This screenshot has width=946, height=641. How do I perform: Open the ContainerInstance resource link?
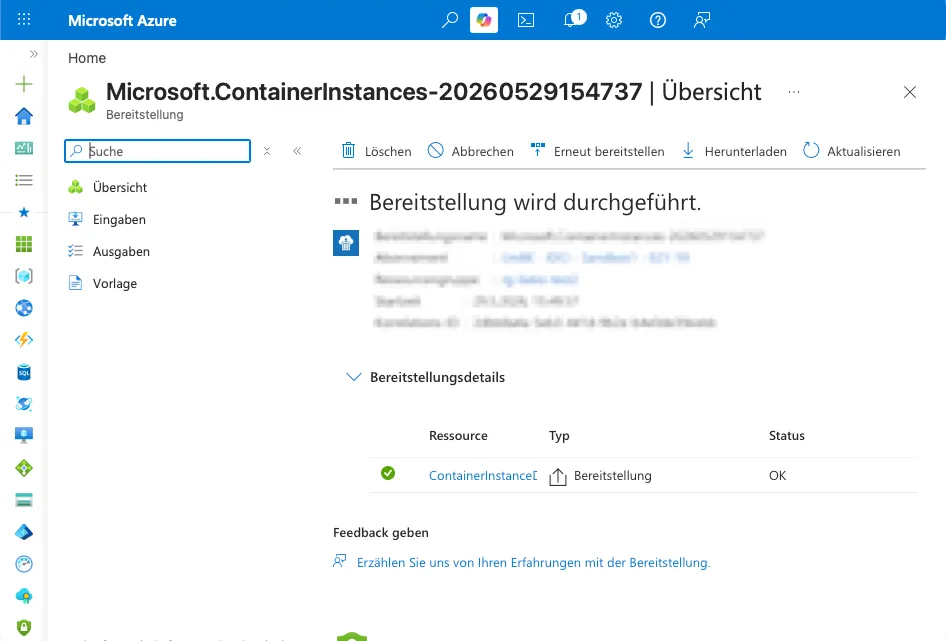[483, 476]
